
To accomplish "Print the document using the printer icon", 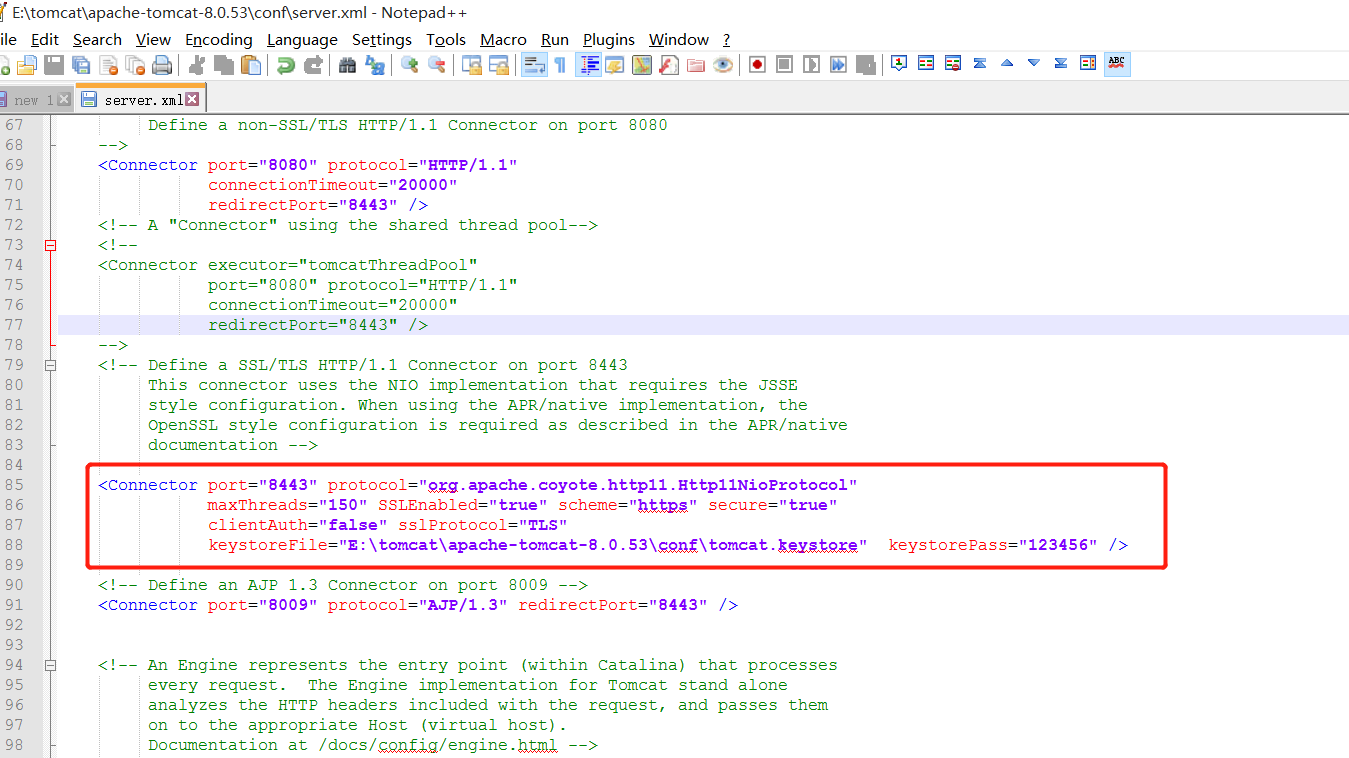I will (162, 65).
